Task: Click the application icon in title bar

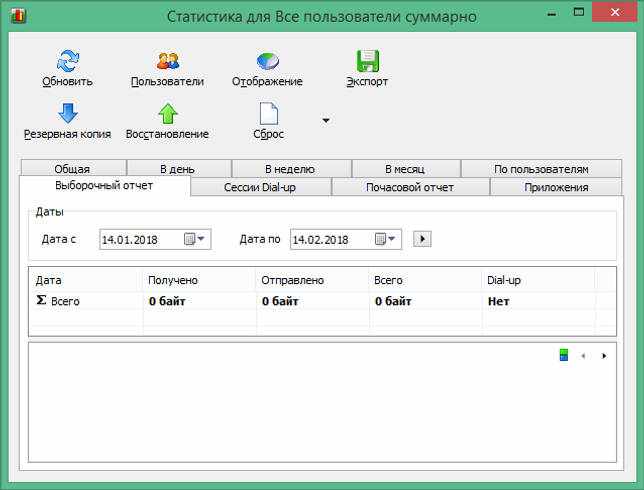Action: click(18, 16)
